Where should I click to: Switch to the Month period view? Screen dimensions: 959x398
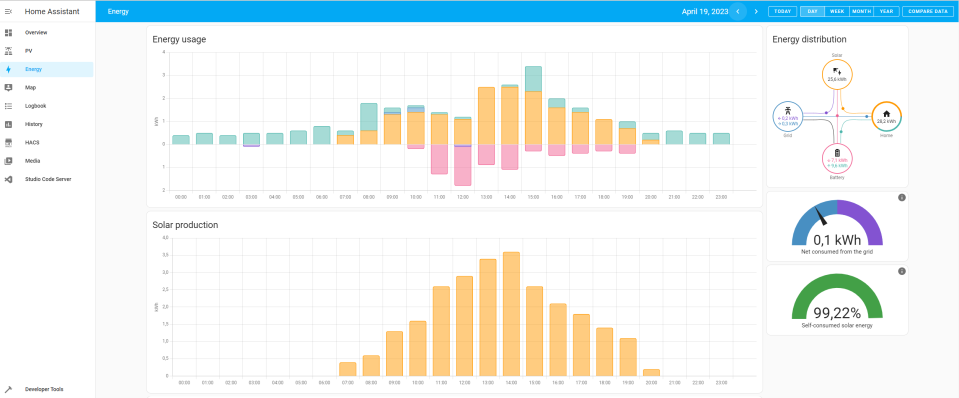tap(861, 12)
